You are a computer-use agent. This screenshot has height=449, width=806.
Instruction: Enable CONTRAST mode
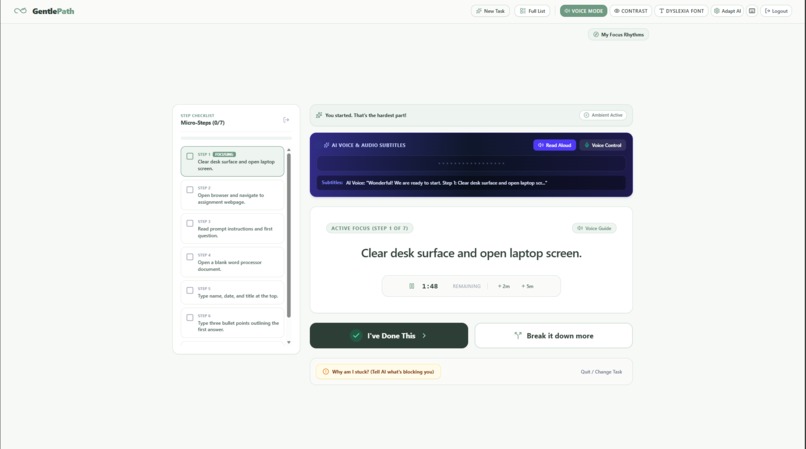coord(631,11)
